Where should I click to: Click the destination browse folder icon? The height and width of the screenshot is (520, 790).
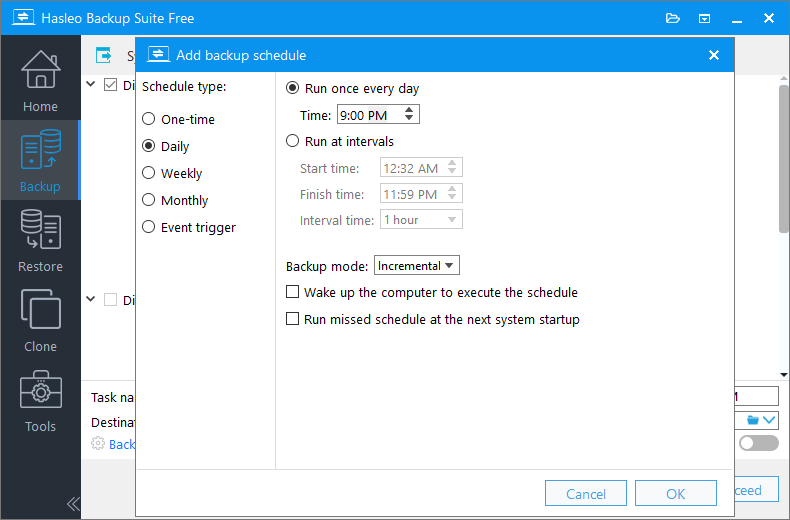[x=753, y=420]
